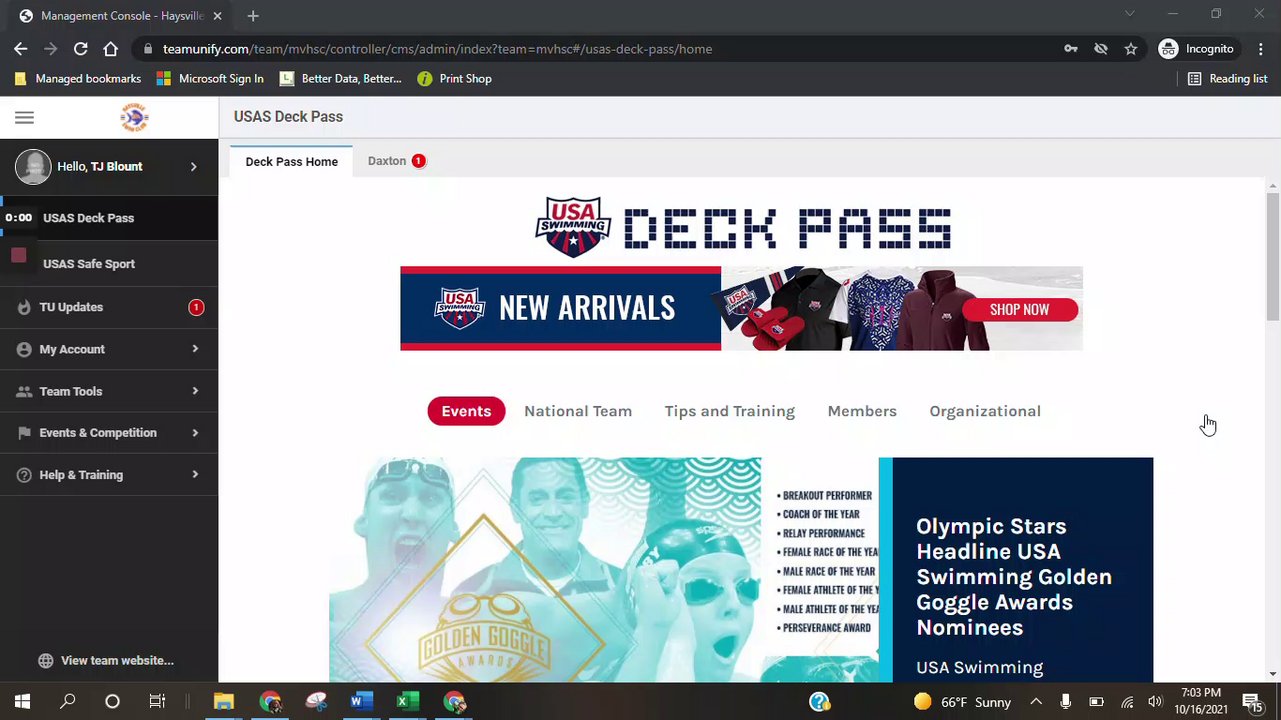Show hidden system tray icons

click(1036, 702)
